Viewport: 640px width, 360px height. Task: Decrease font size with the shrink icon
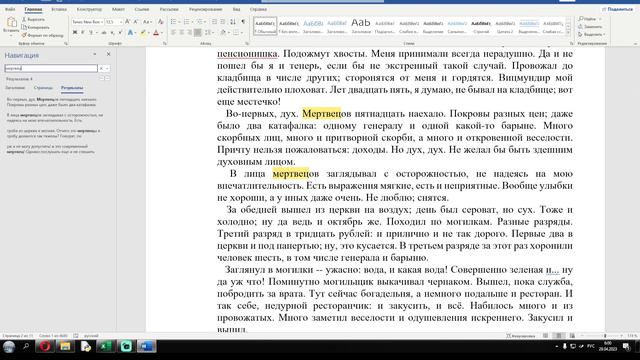click(136, 22)
